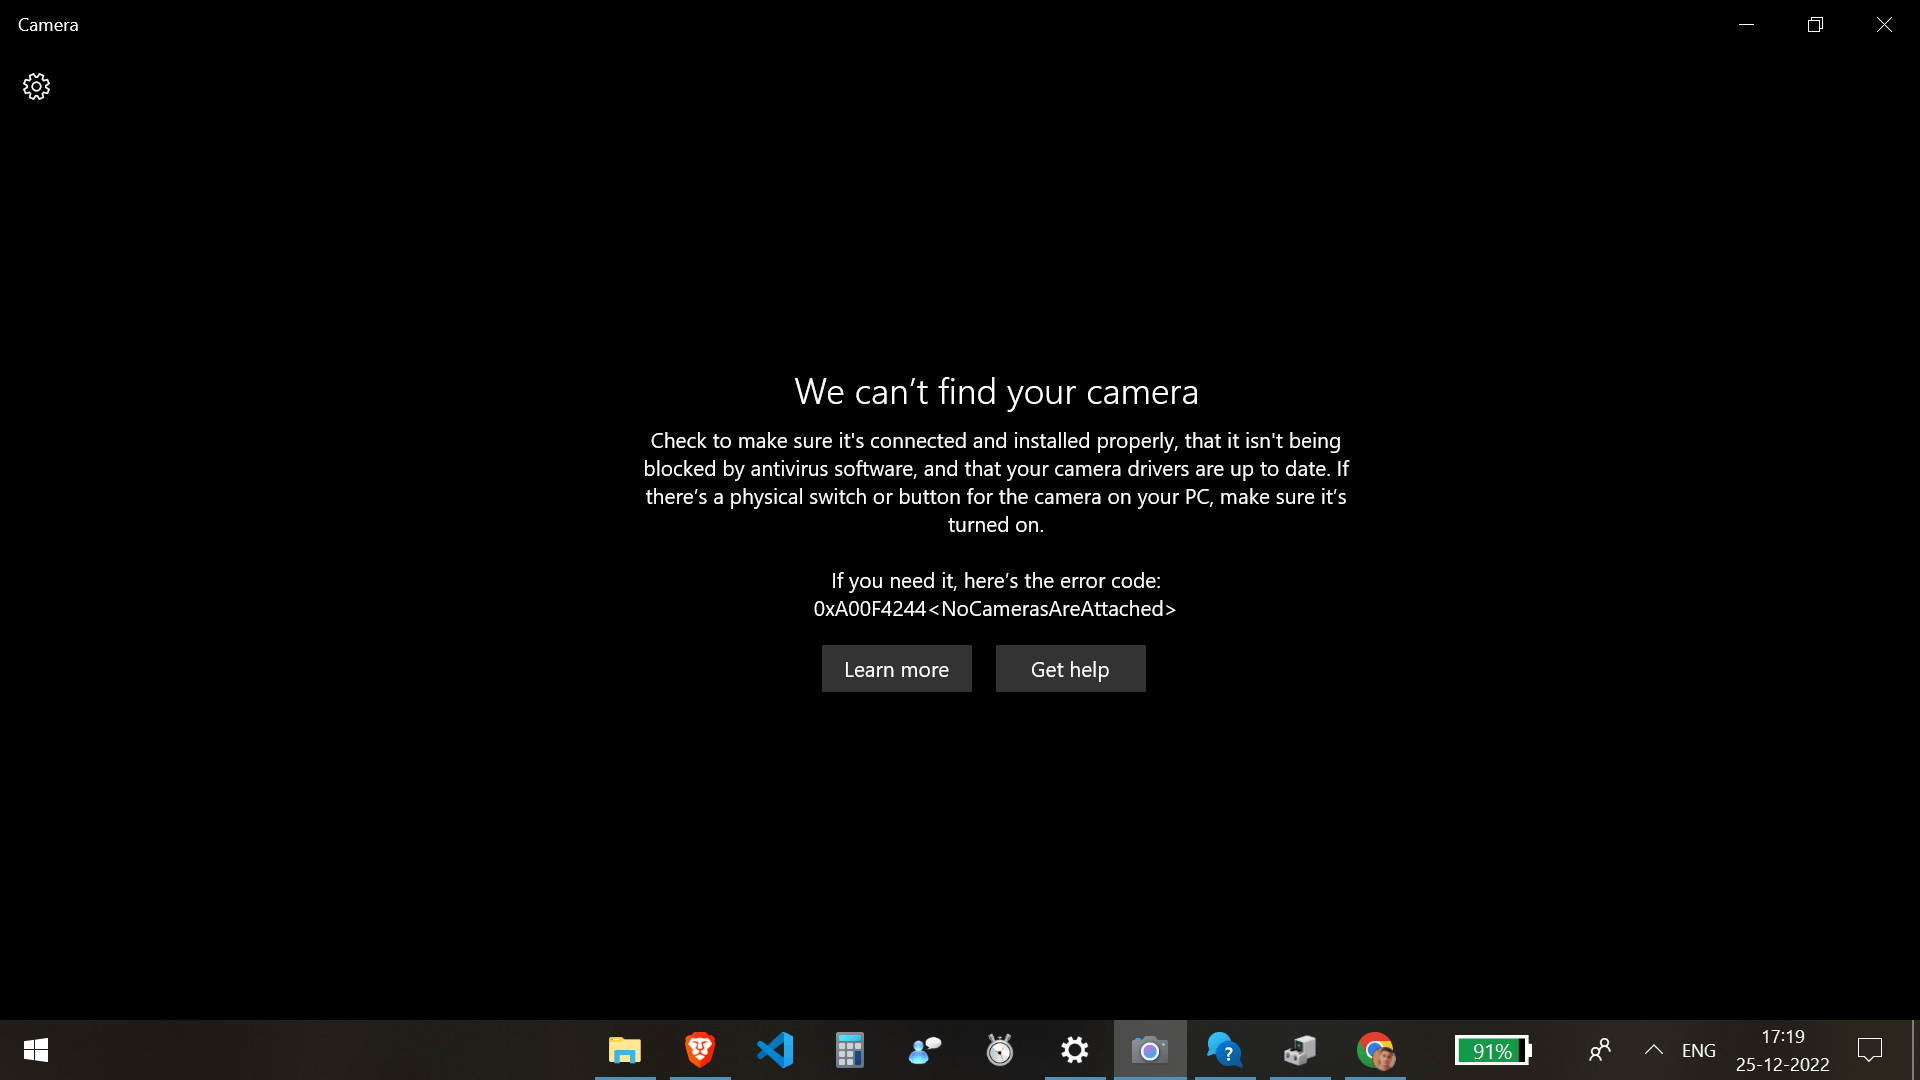This screenshot has height=1080, width=1920.
Task: Launch Brave browser from taskbar
Action: 700,1050
